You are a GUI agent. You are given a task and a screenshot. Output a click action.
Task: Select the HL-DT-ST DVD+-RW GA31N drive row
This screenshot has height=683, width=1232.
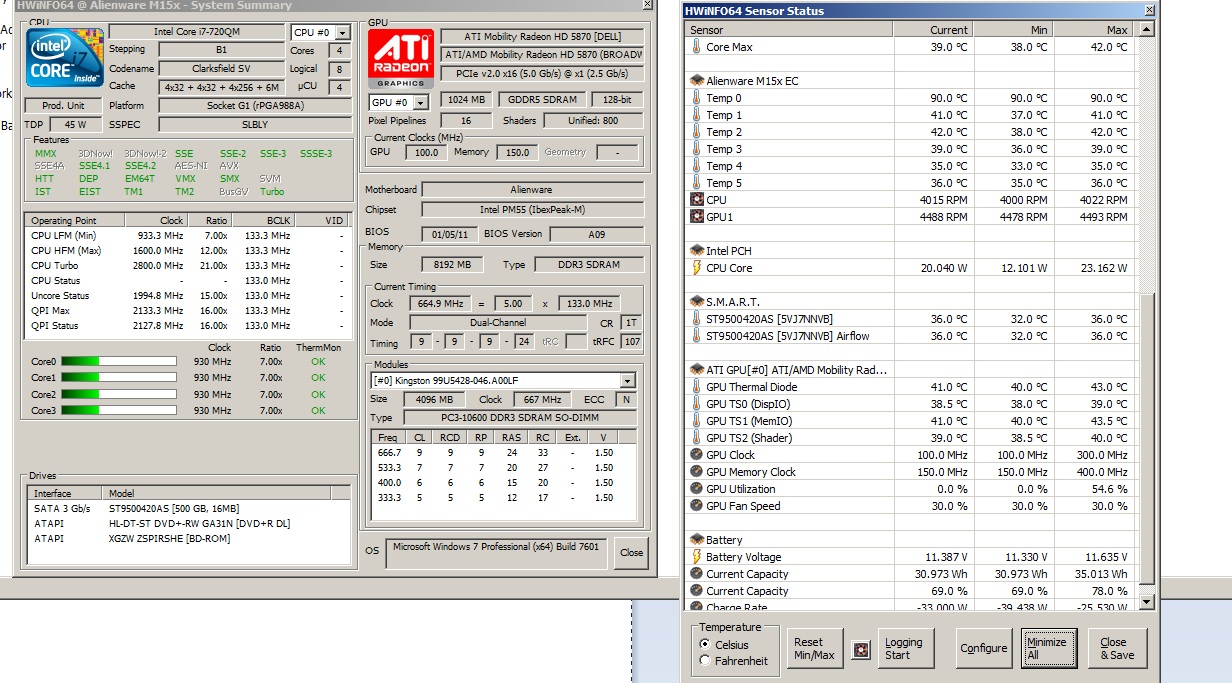point(187,524)
